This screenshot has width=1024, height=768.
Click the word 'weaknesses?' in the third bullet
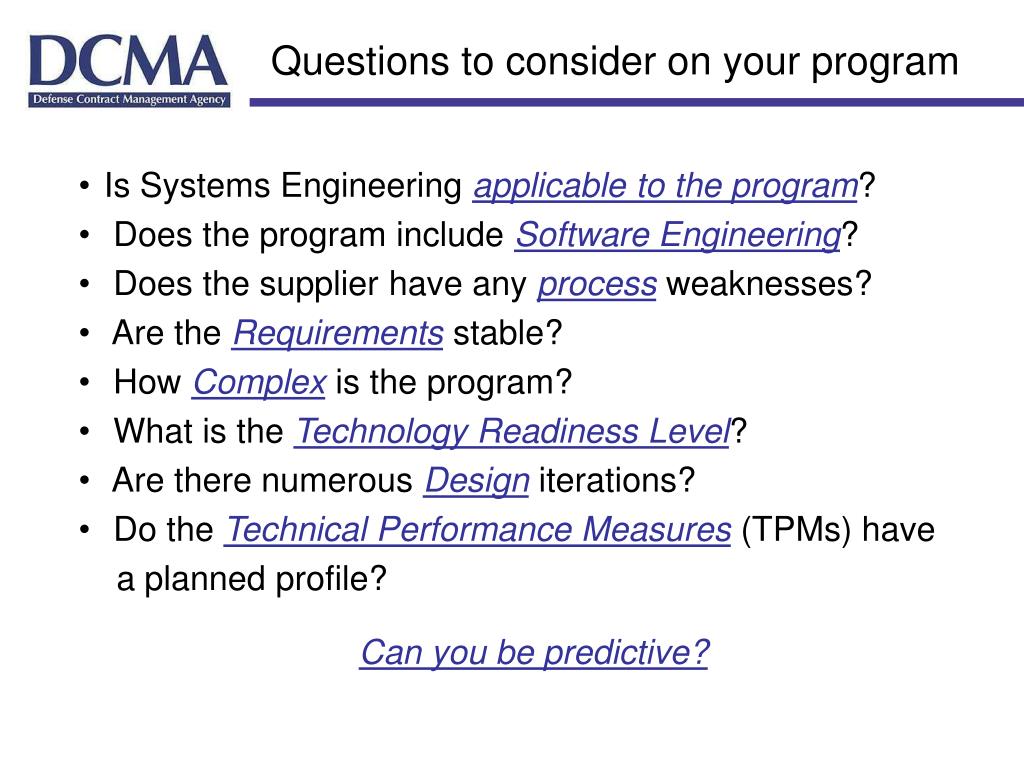[769, 284]
